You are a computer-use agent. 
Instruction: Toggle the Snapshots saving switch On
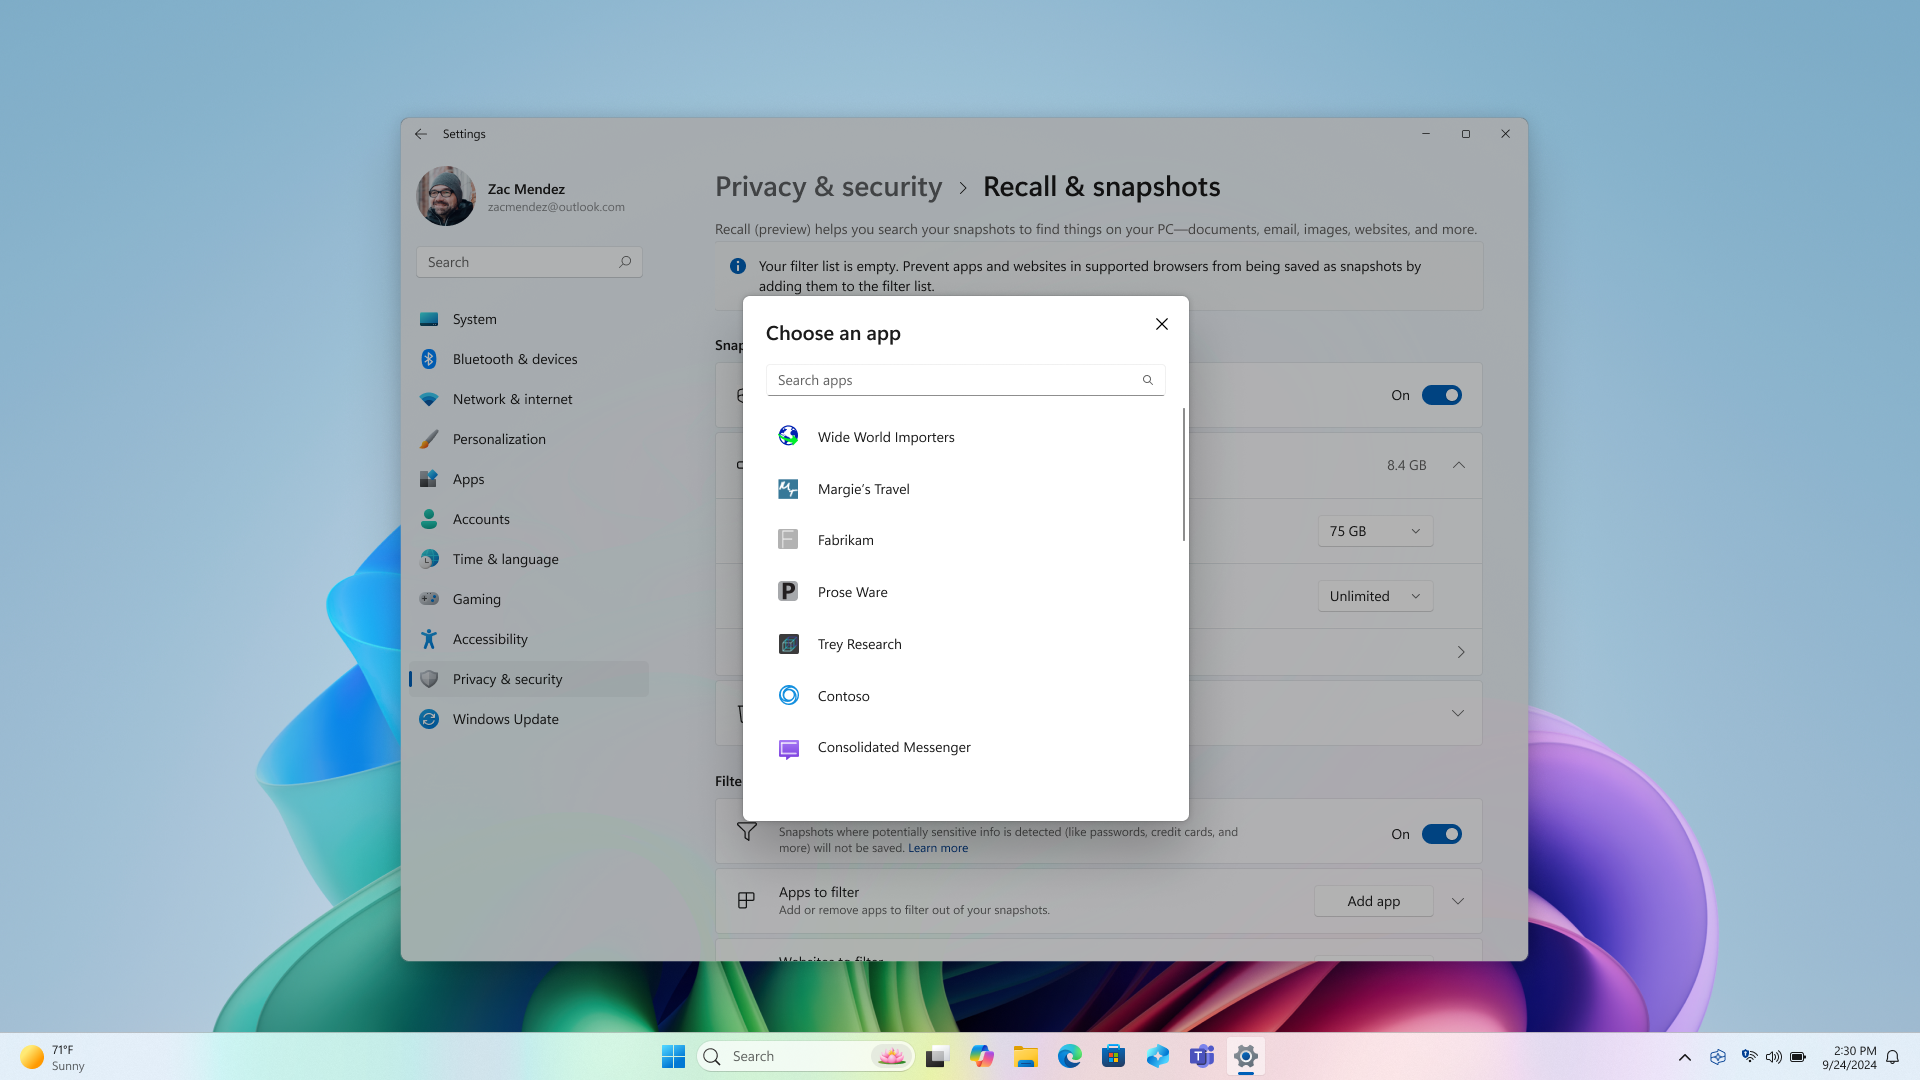click(1441, 394)
